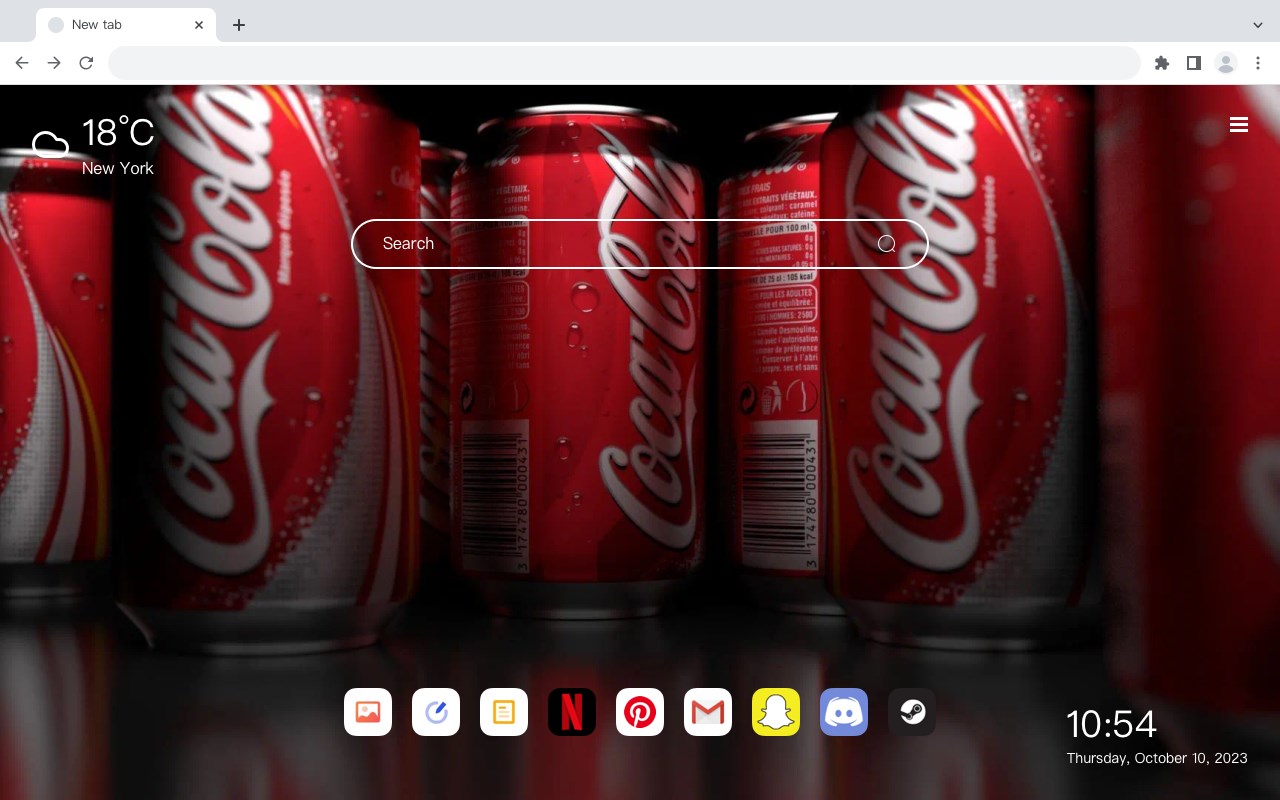Click the magnifier search icon
This screenshot has height=800, width=1280.
(887, 244)
